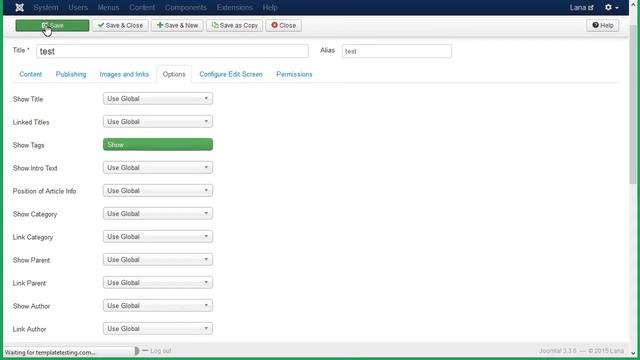Open the Show Category dropdown

tap(158, 213)
